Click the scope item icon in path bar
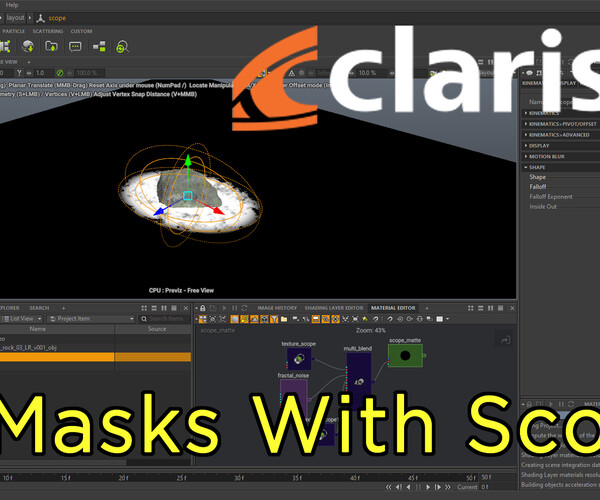The height and width of the screenshot is (500, 600). pyautogui.click(x=41, y=18)
